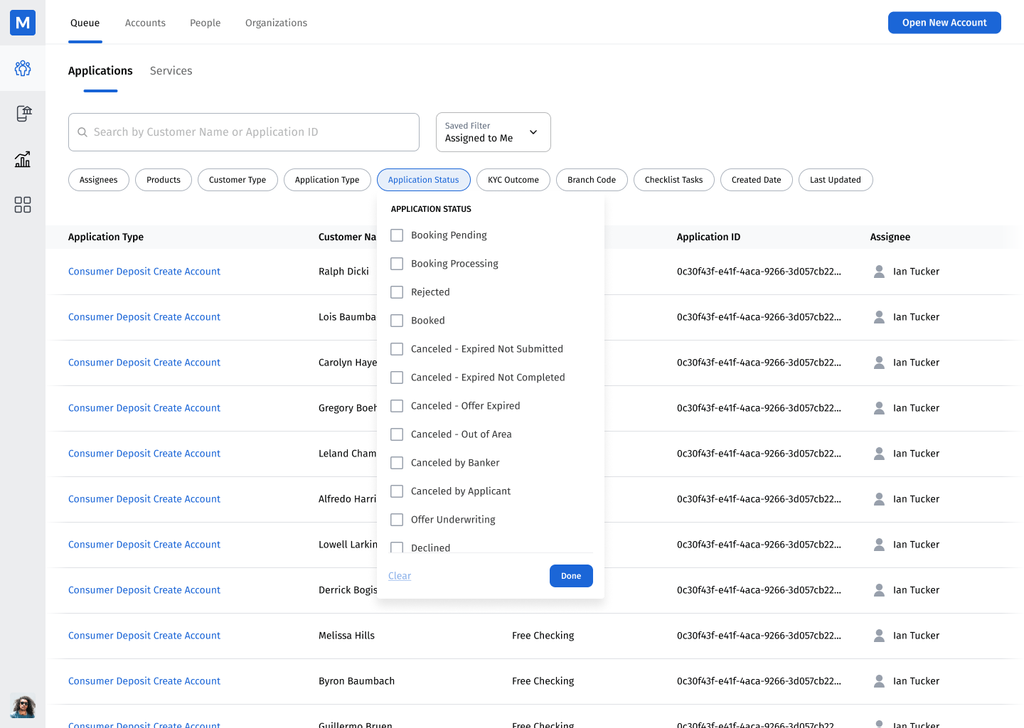Click the Open New Account button
This screenshot has width=1024, height=728.
click(x=944, y=23)
